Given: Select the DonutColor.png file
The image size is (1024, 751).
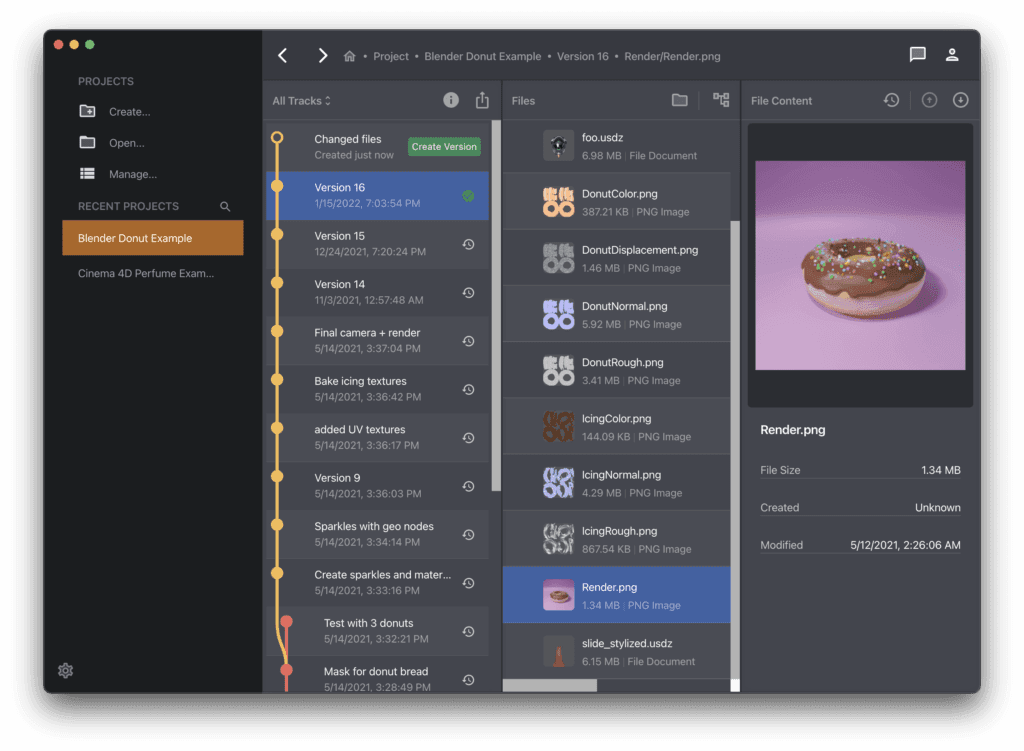Looking at the screenshot, I should click(616, 202).
